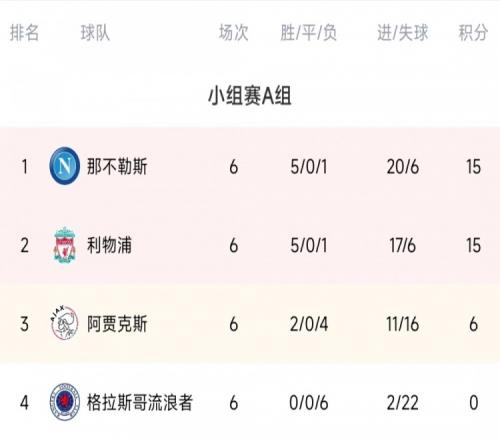The width and height of the screenshot is (500, 440).
Task: Click Napoli's 20/6 goals value
Action: [403, 167]
